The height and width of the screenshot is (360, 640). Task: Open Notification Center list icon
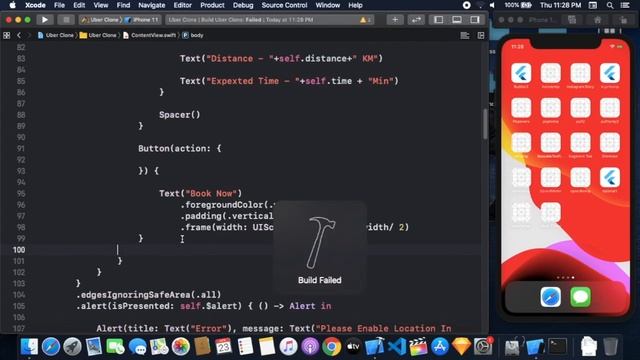click(625, 5)
